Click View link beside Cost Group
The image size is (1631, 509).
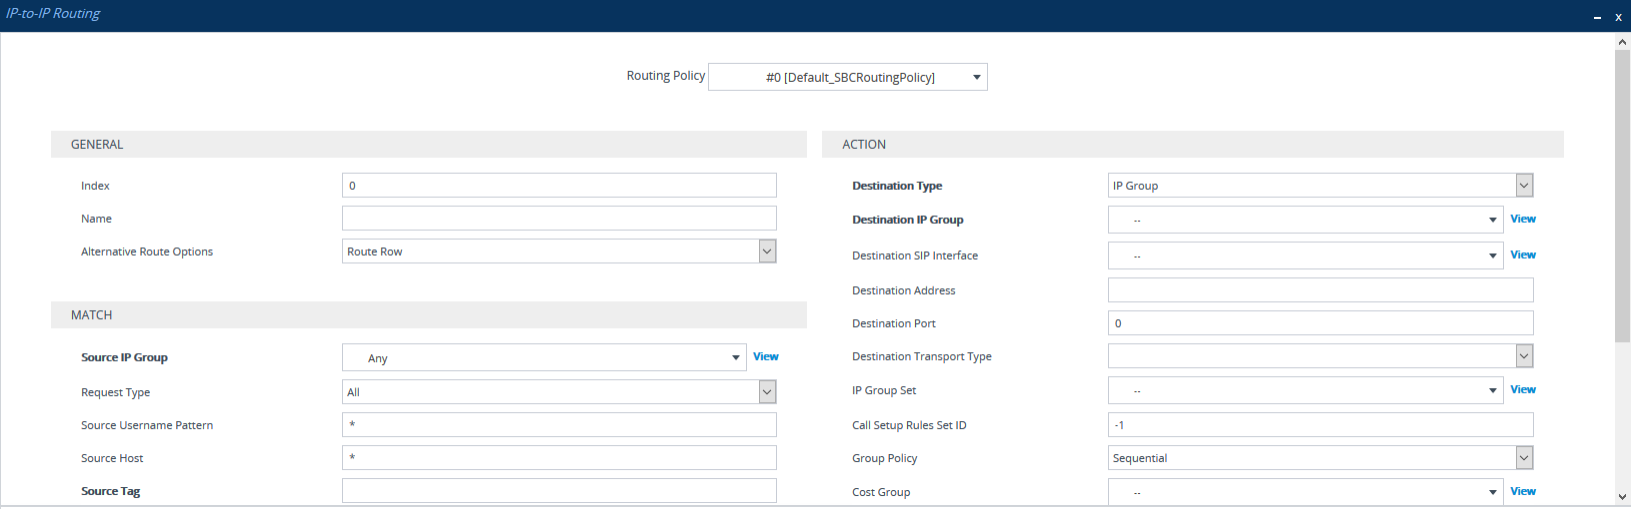[1522, 491]
